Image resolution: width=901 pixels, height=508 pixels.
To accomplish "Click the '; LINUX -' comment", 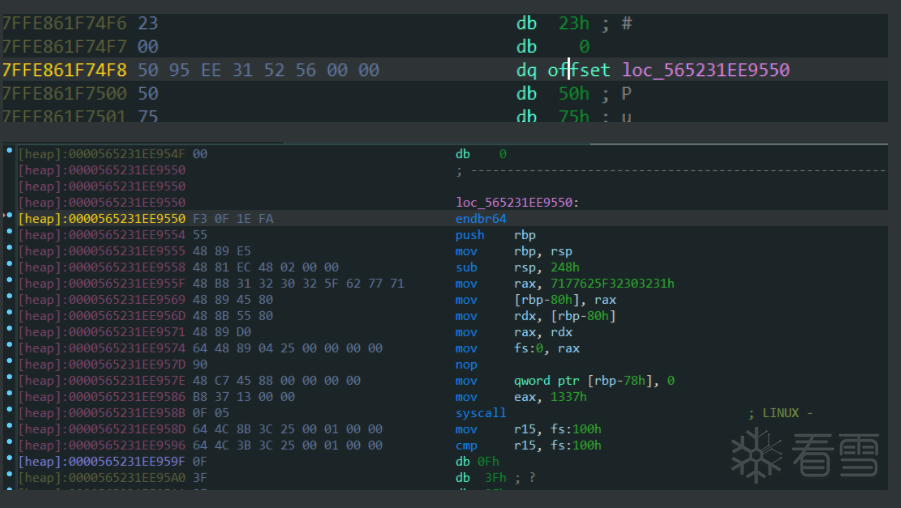I will tap(780, 413).
